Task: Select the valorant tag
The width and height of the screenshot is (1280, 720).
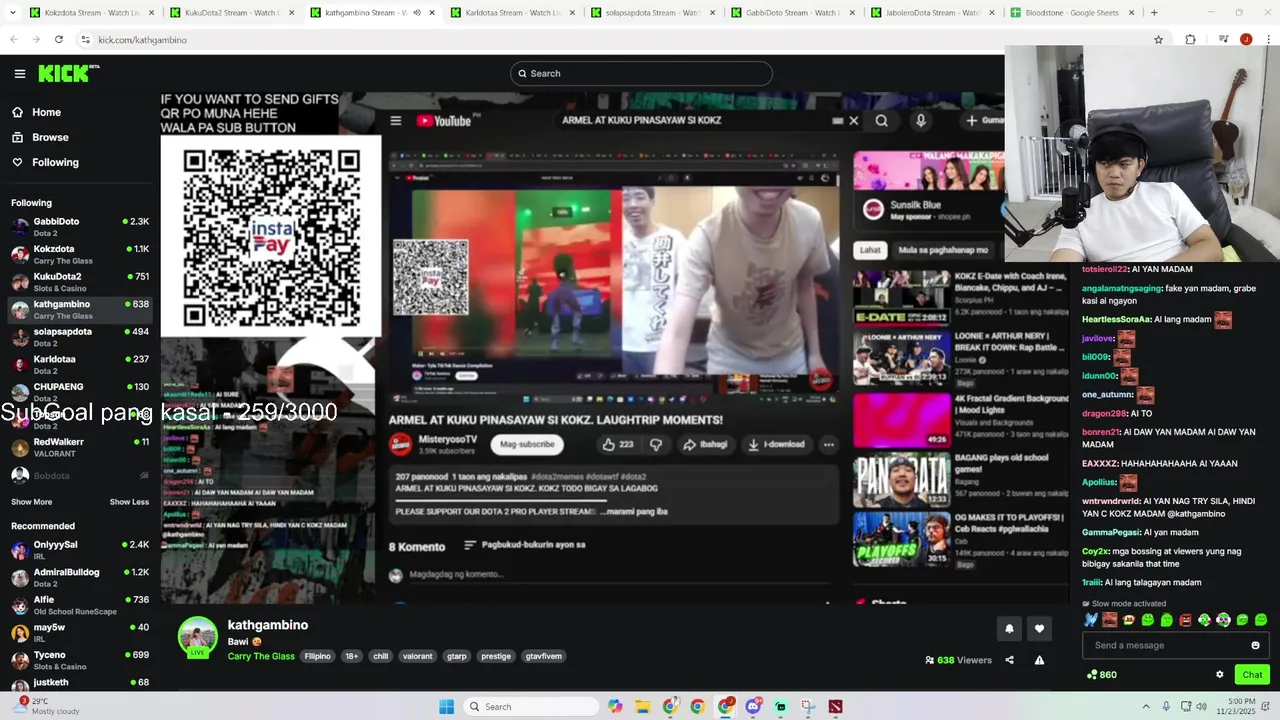Action: 417,656
